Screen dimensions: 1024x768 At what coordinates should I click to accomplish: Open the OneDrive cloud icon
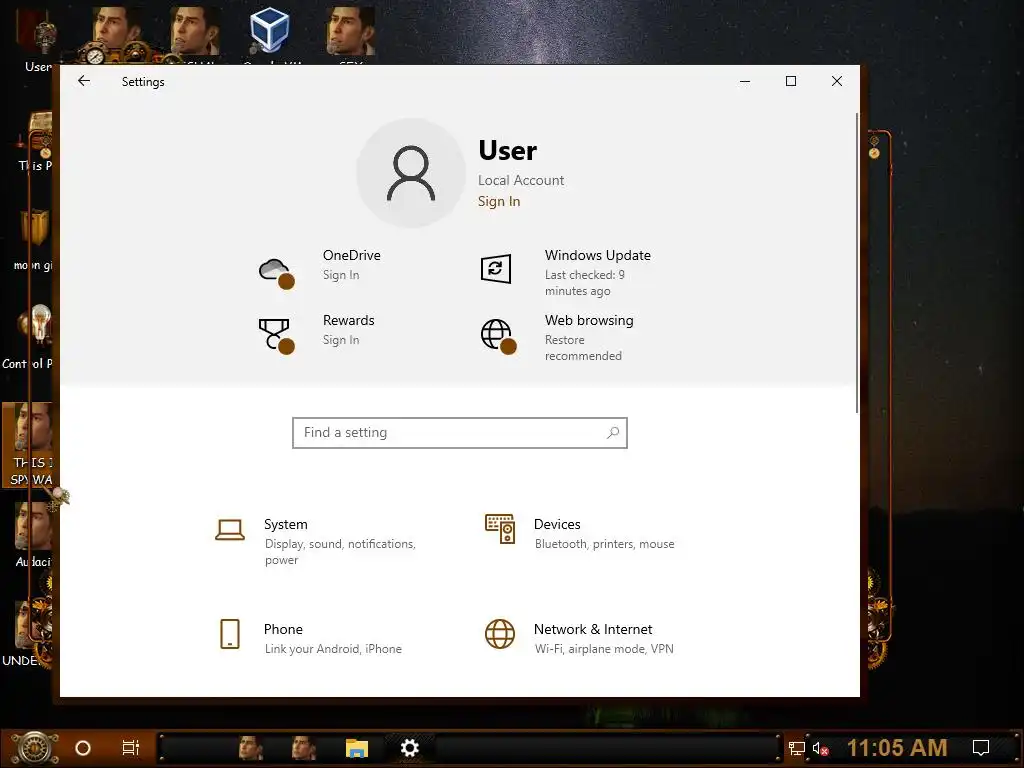276,272
